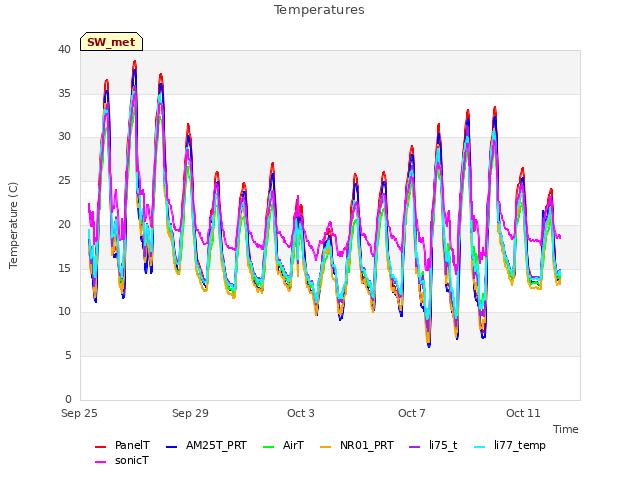Click the NR01_PRT legend label
Viewport: 640px width, 480px height.
pos(367,445)
